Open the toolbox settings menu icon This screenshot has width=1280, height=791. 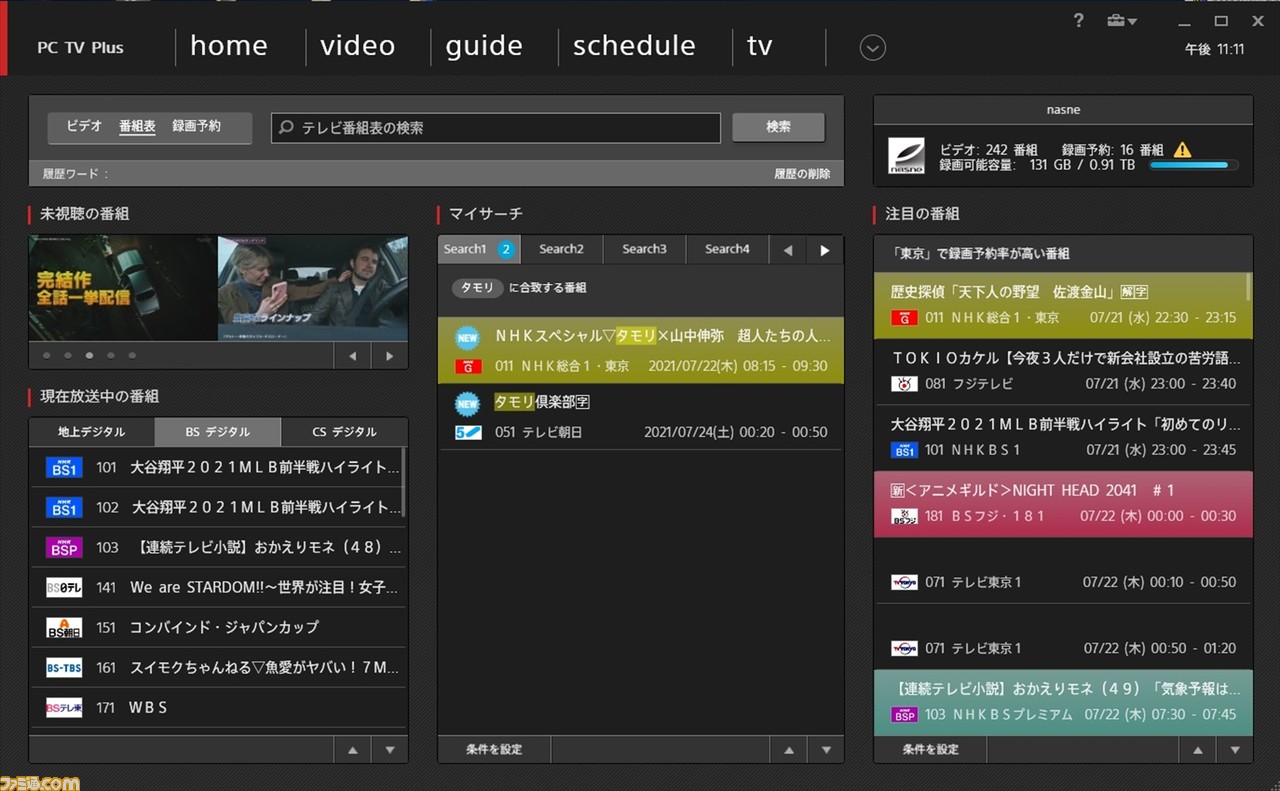(x=1121, y=21)
